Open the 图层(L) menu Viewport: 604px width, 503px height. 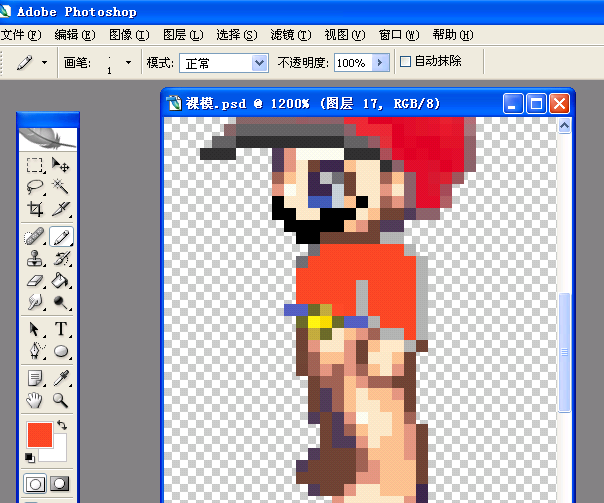pyautogui.click(x=183, y=35)
